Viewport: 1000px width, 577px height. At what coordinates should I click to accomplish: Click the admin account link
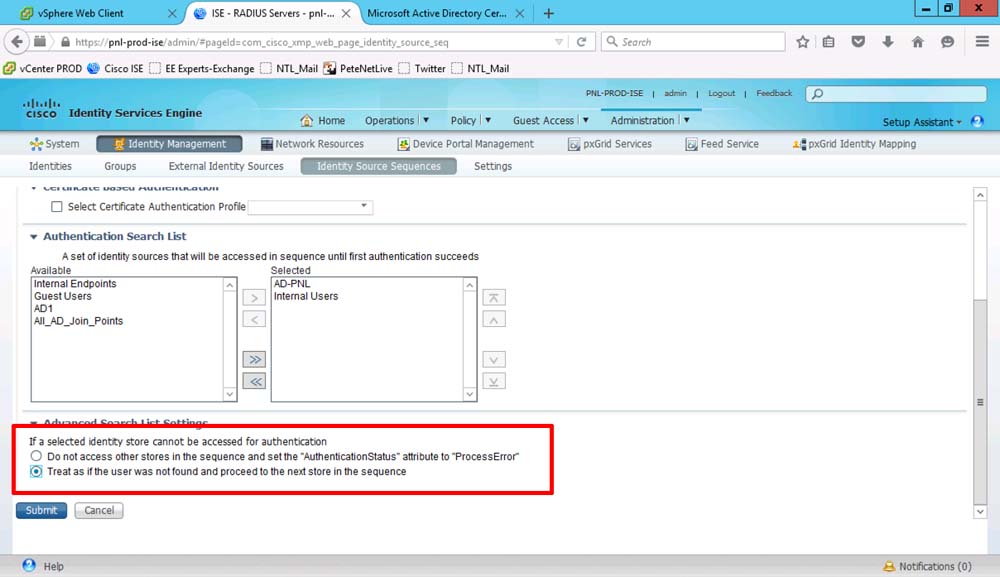coord(675,93)
